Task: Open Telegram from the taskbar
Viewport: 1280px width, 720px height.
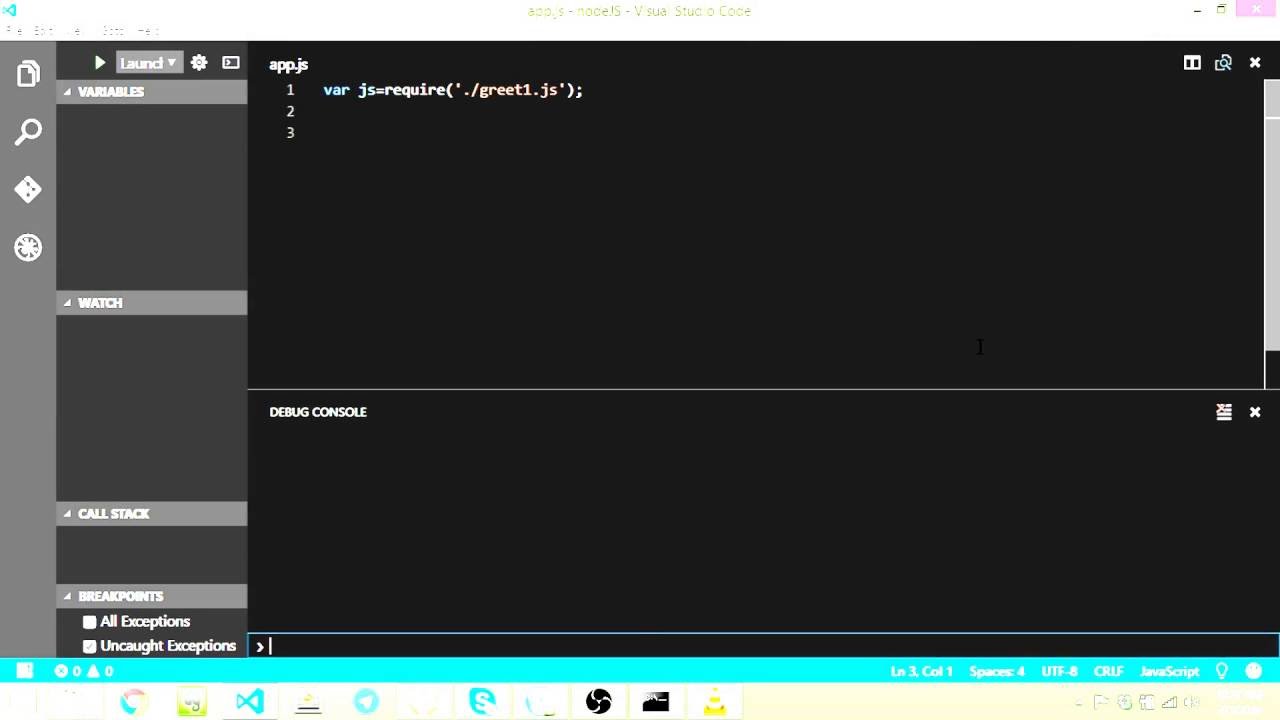Action: [x=366, y=702]
